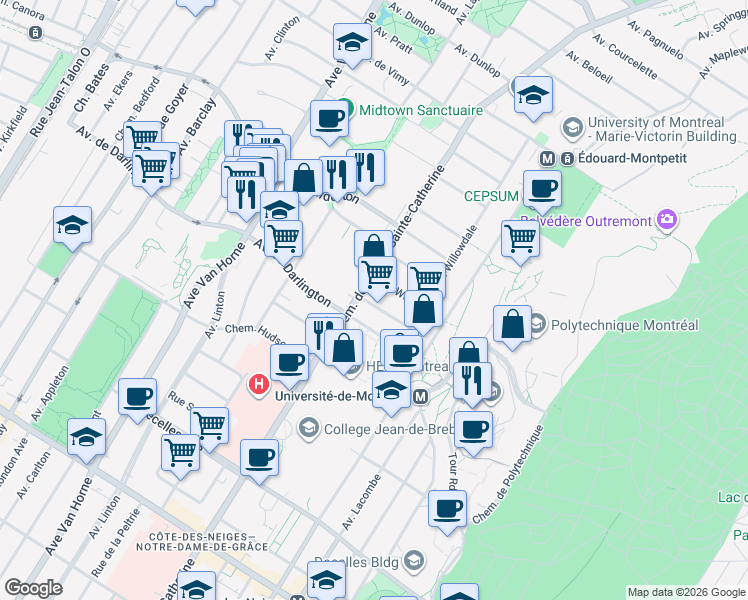
Task: Click the Midtown Sanctuaire label
Action: [421, 110]
